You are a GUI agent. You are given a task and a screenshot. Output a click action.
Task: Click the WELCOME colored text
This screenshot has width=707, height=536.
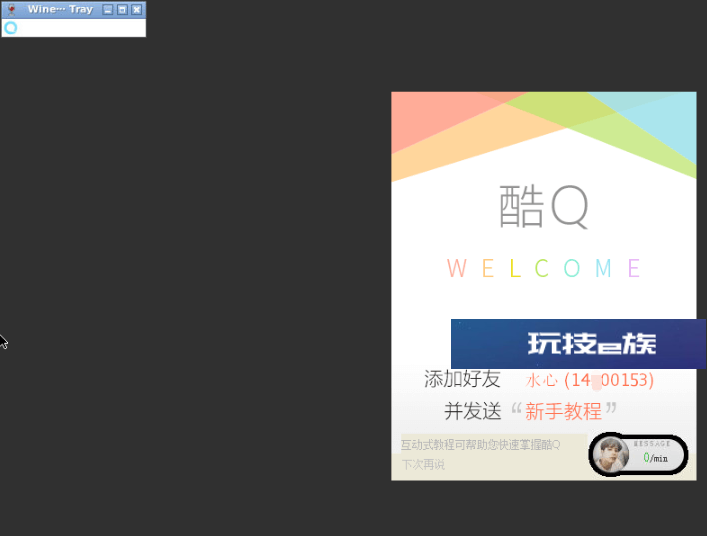point(543,269)
